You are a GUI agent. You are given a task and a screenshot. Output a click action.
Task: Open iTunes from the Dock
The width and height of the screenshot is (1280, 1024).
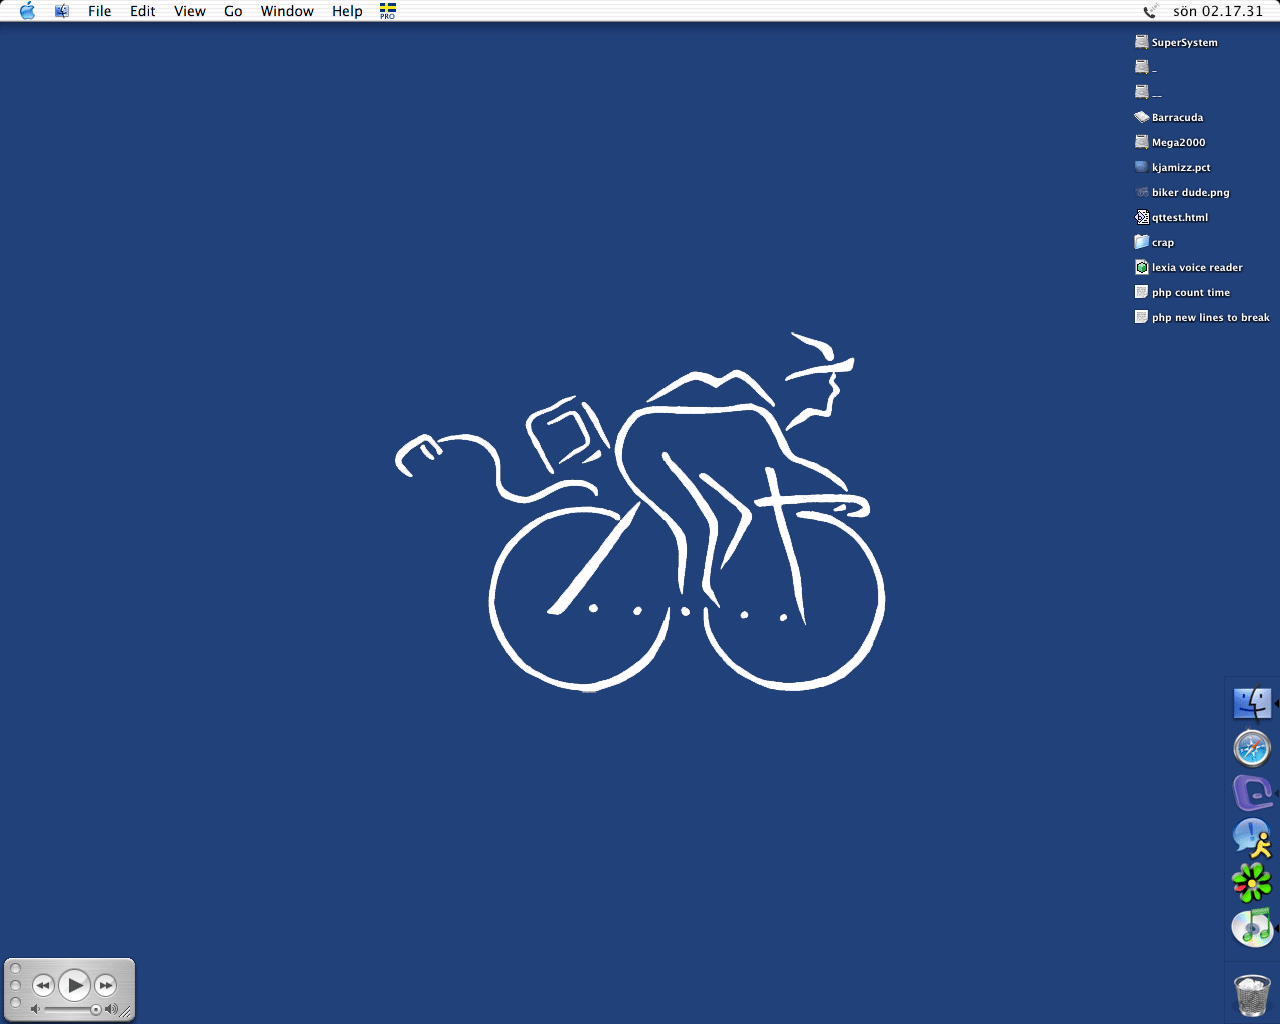1251,928
